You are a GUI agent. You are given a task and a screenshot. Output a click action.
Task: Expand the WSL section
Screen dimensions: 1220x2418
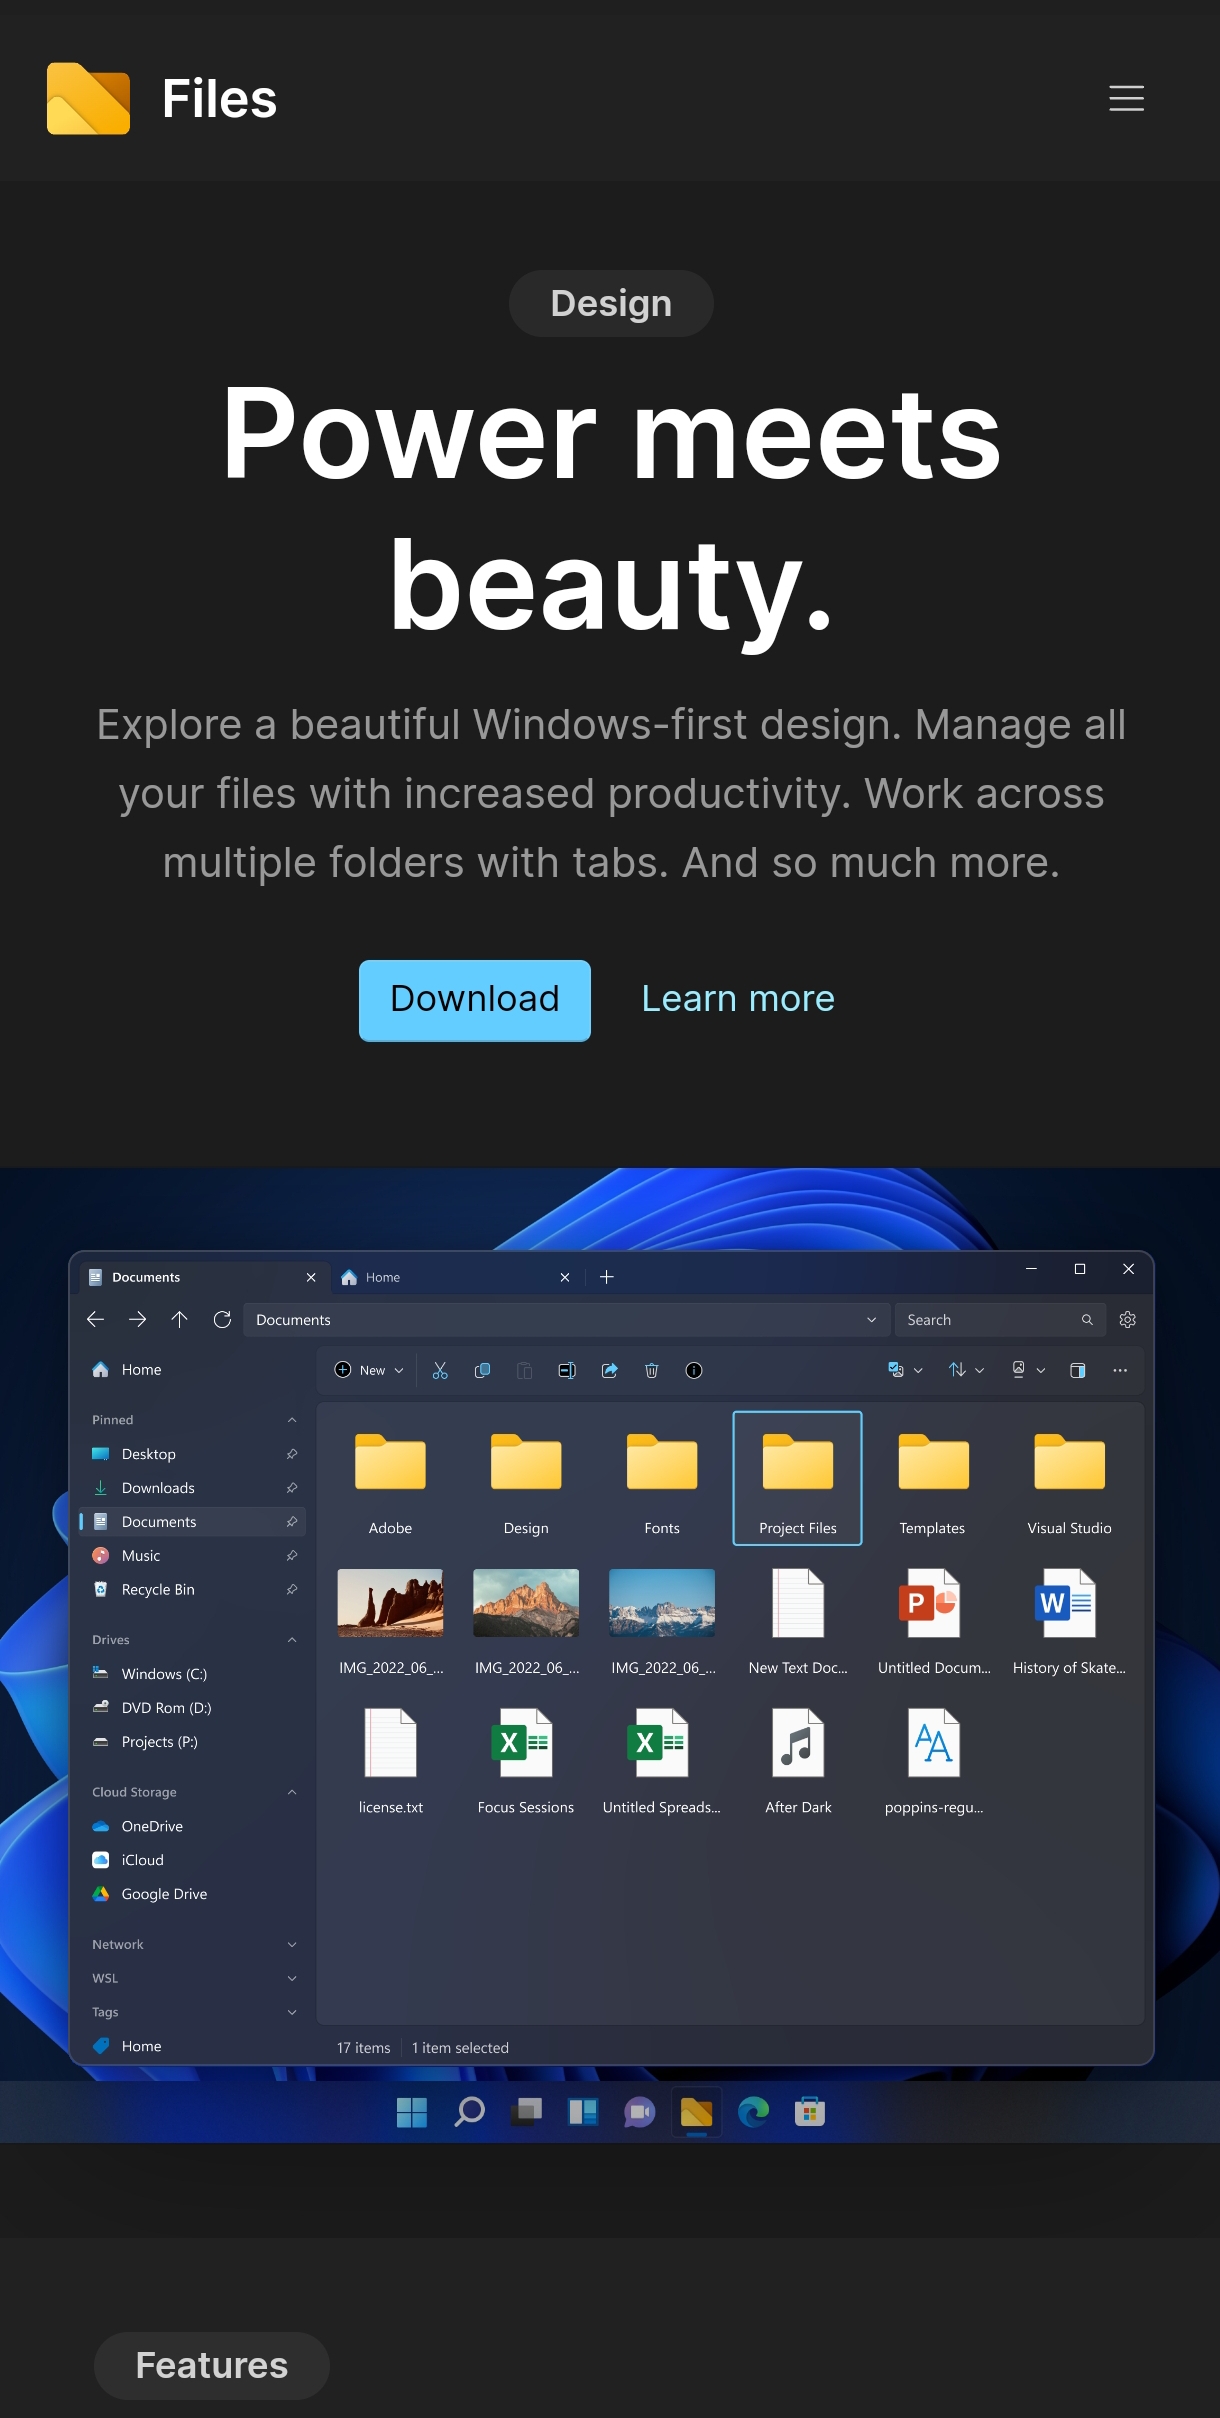tap(292, 1978)
